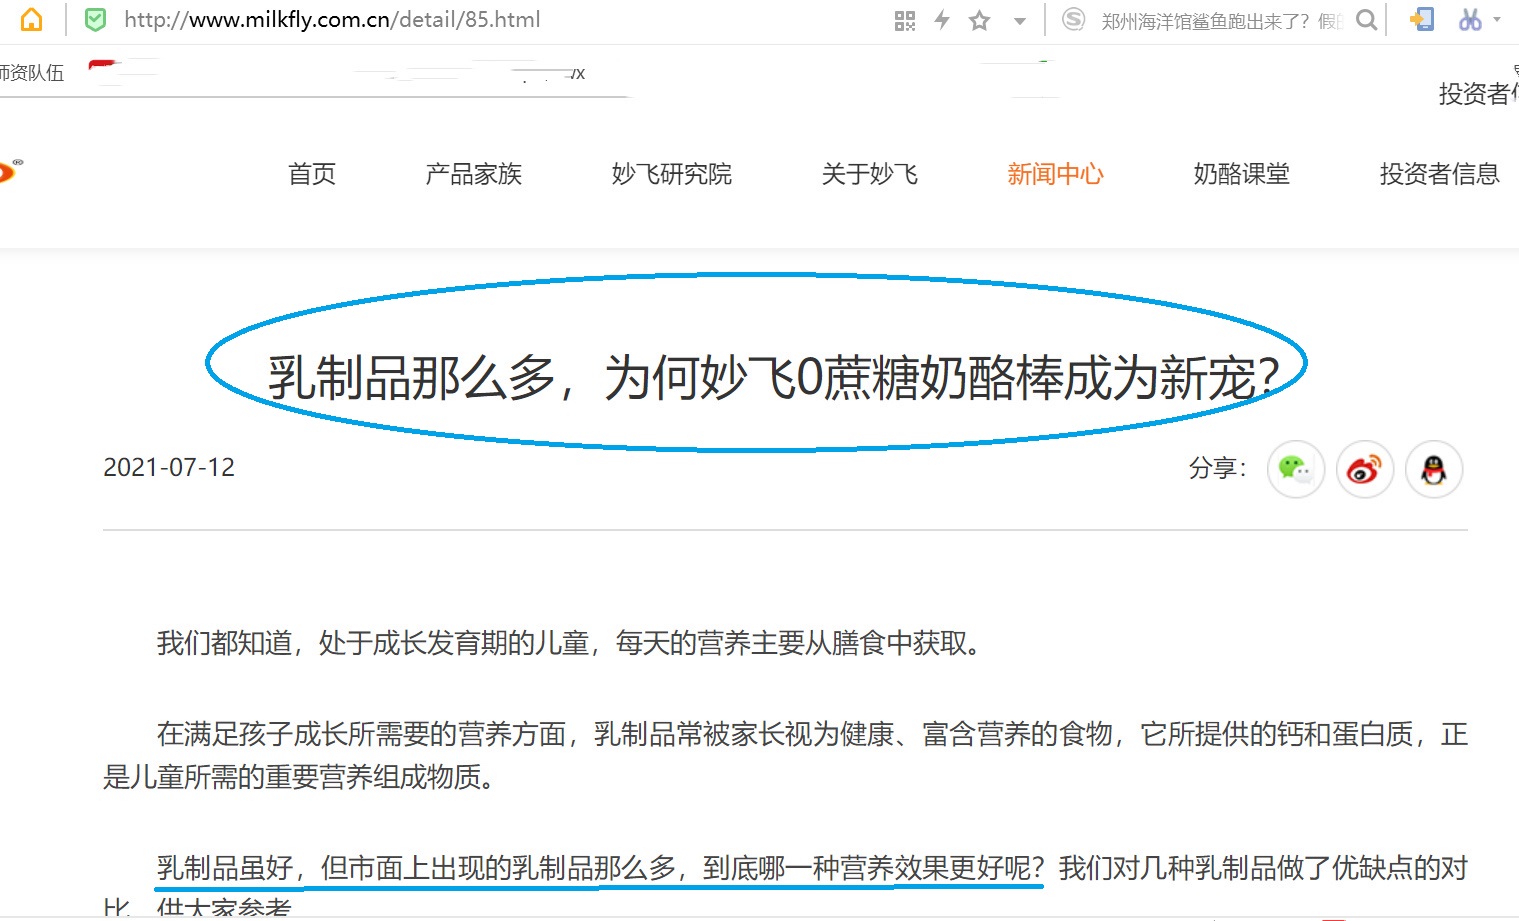Open the screenshot tool dropdown arrow
The width and height of the screenshot is (1519, 921).
pos(1496,19)
